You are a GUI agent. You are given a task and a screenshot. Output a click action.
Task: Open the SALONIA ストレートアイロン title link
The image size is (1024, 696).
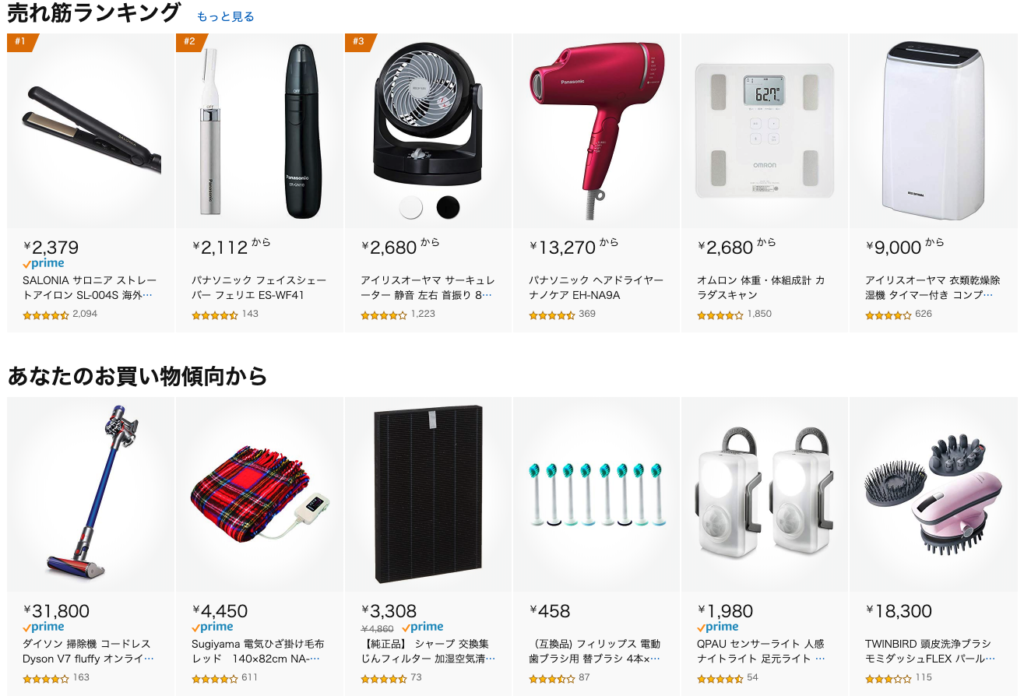(x=89, y=287)
